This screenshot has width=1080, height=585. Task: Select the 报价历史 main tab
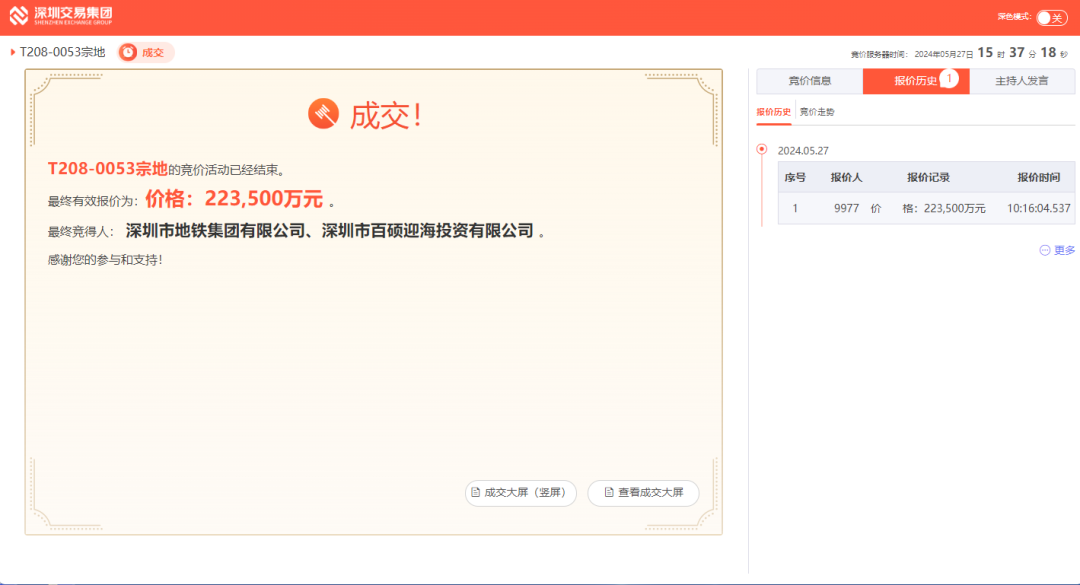[x=915, y=81]
